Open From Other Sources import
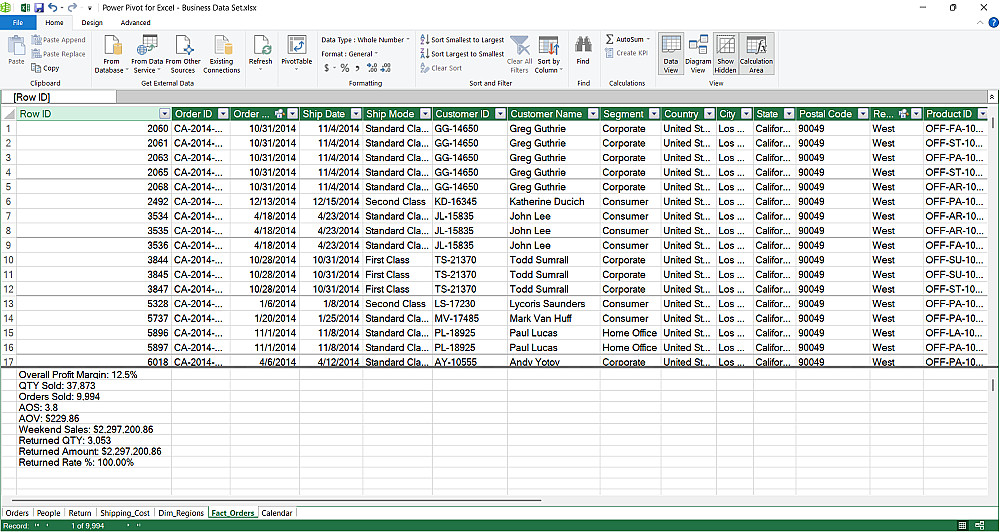The image size is (1000, 532). (x=183, y=54)
